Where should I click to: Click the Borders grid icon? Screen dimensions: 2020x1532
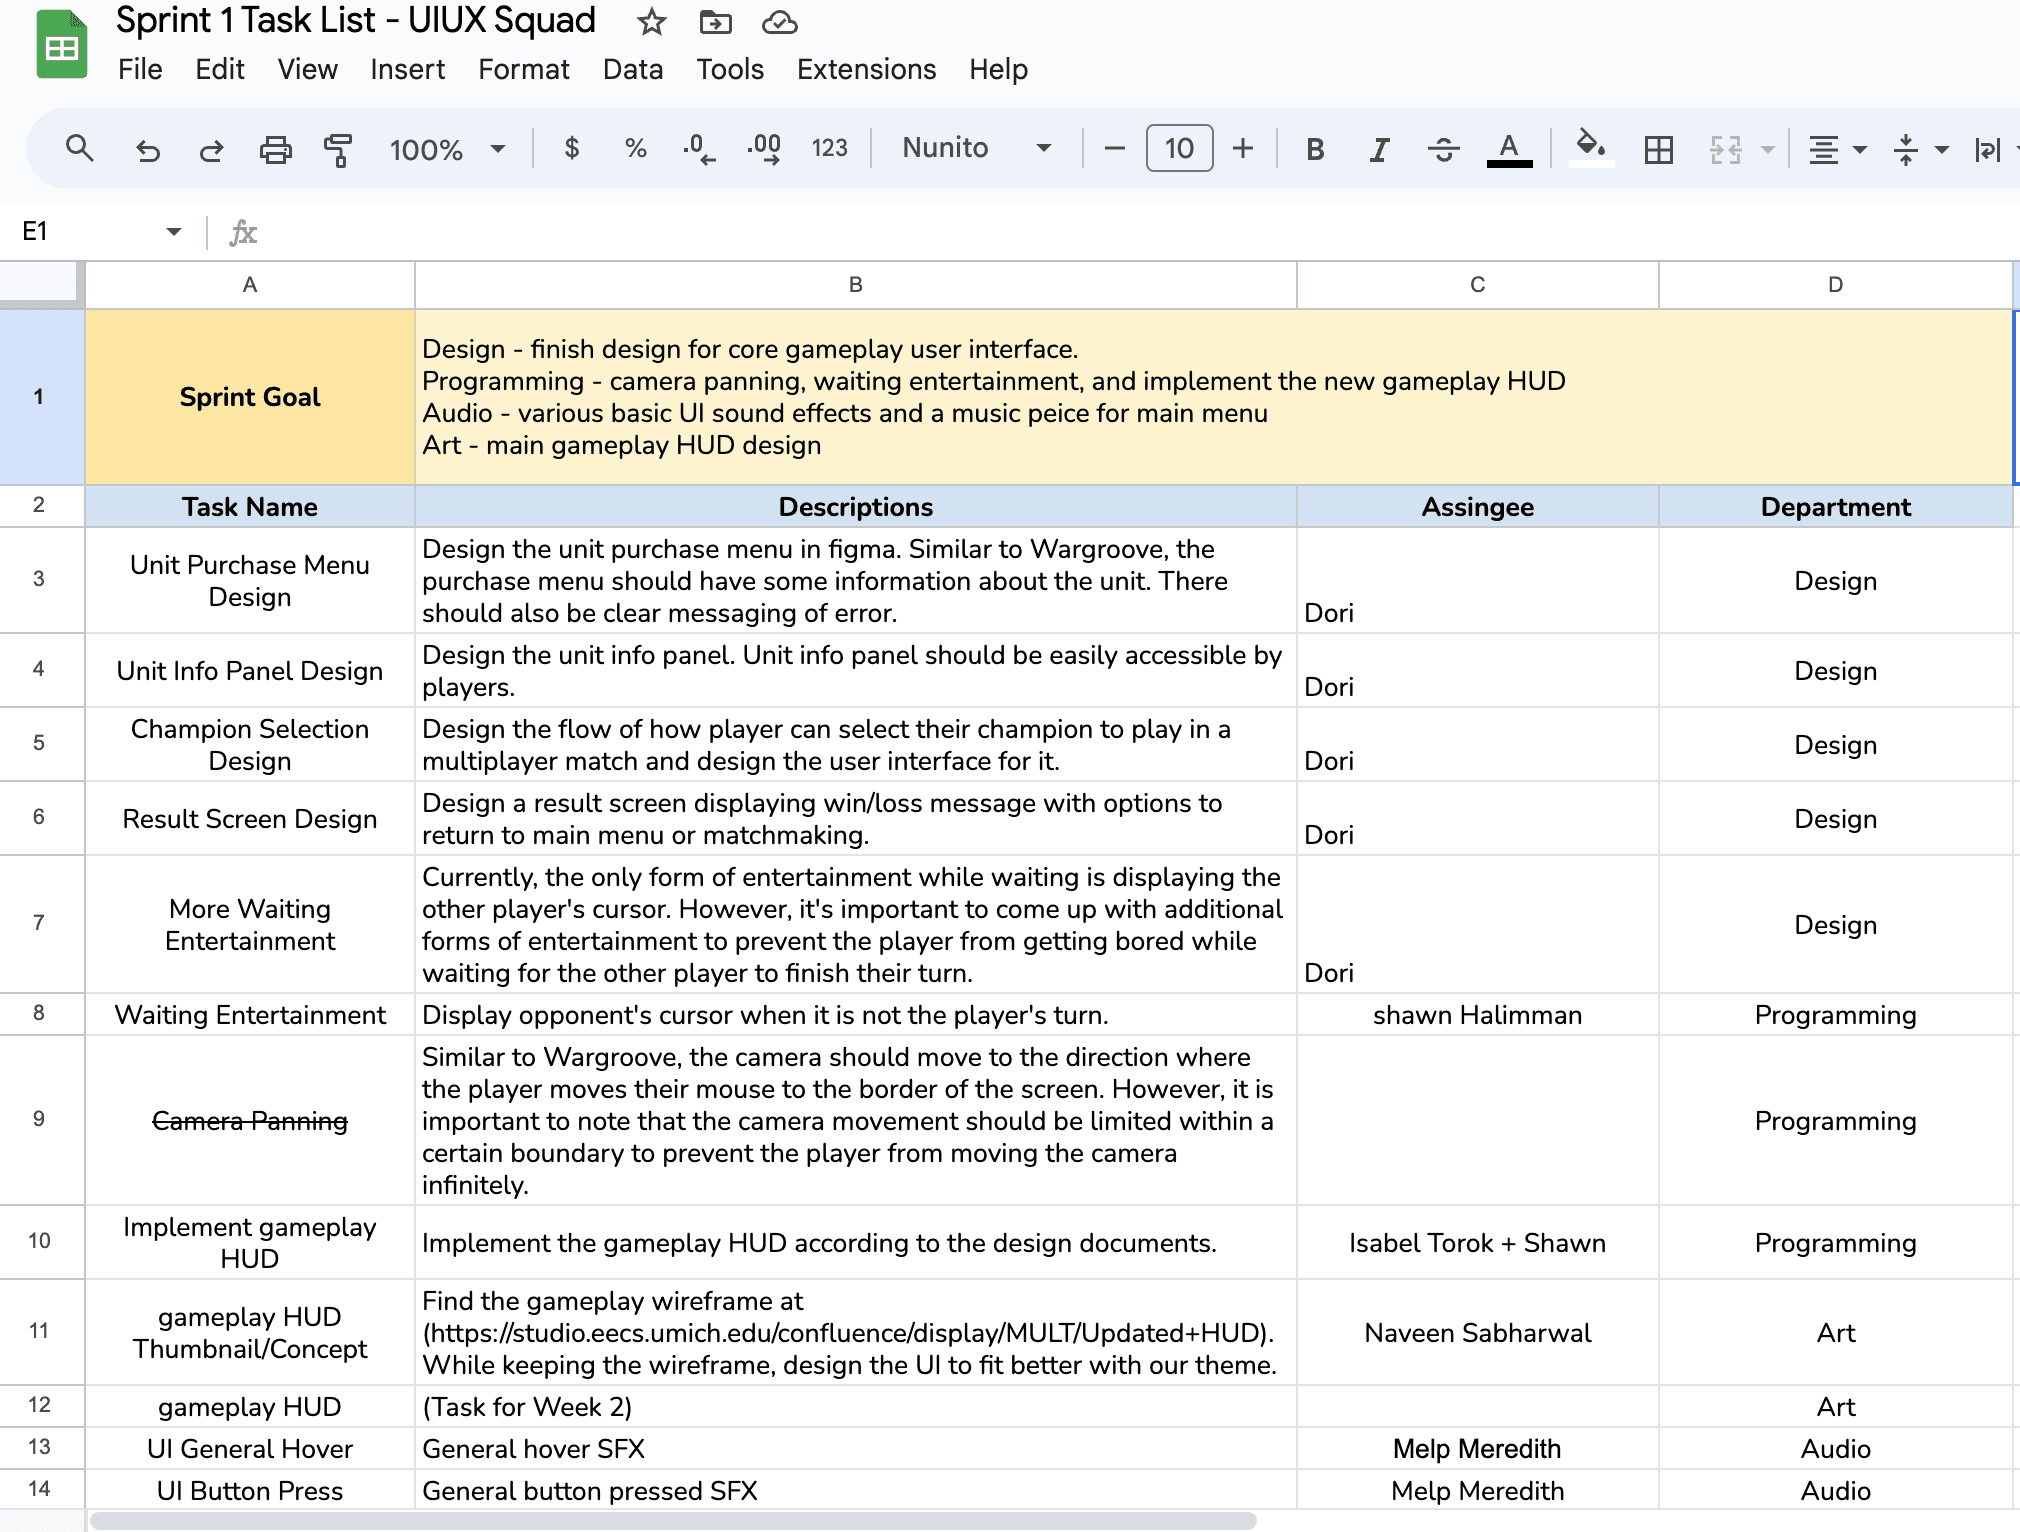[1658, 149]
